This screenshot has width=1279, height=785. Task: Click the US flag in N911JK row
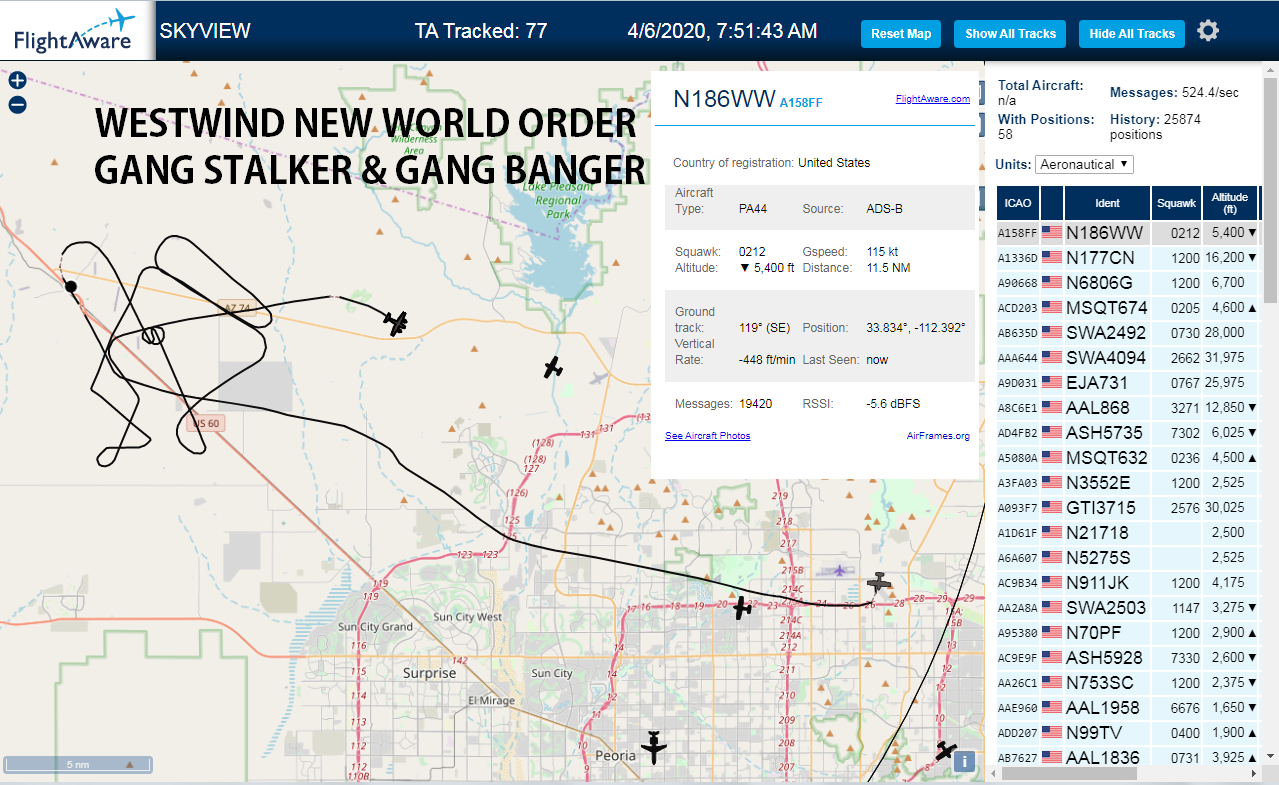point(1052,582)
